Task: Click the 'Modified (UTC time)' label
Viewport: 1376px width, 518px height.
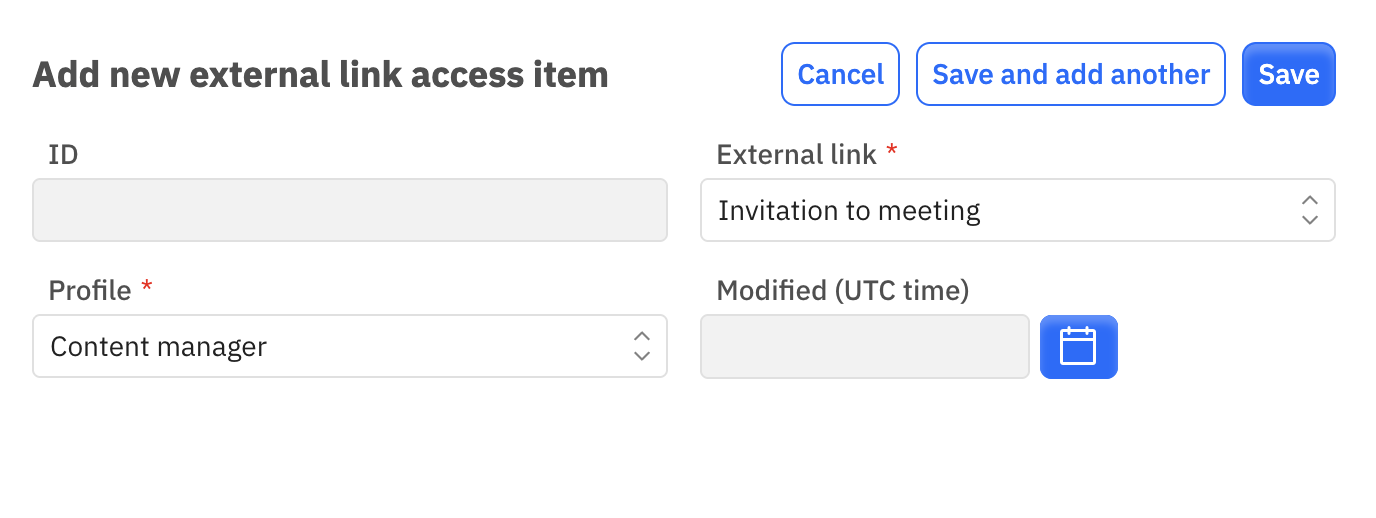Action: [843, 291]
